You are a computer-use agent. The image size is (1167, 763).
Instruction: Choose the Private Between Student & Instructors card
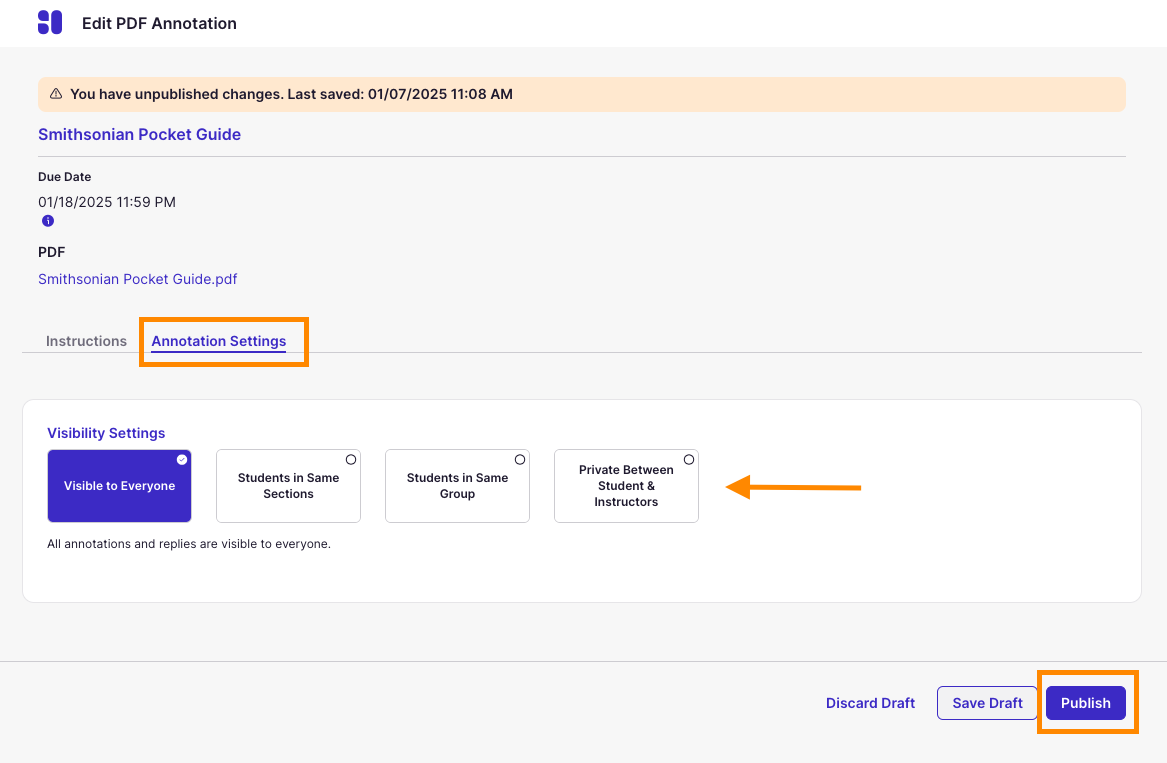pos(626,486)
